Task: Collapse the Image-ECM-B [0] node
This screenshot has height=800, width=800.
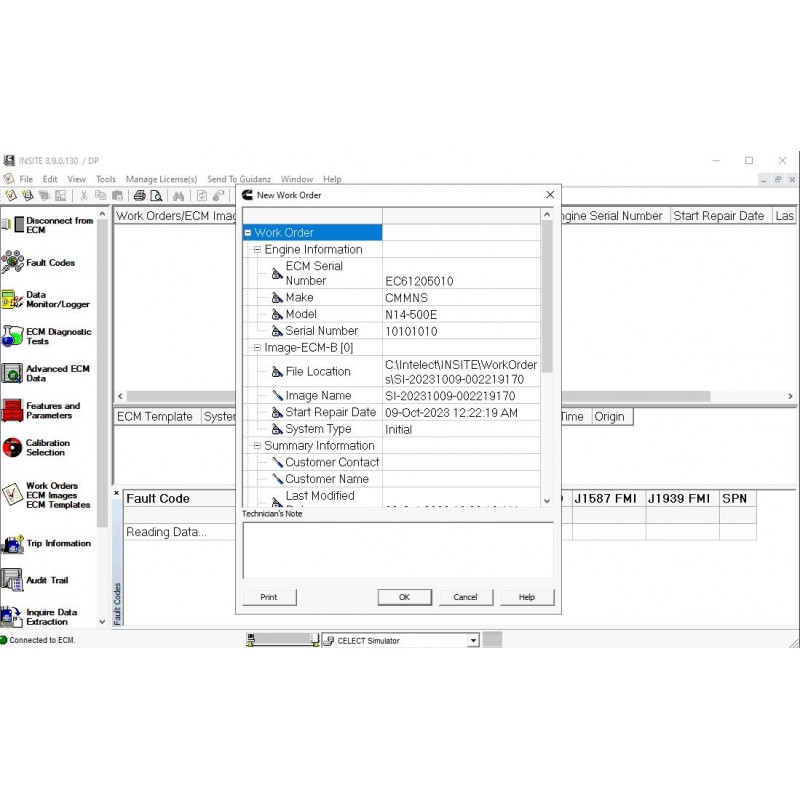Action: point(257,347)
